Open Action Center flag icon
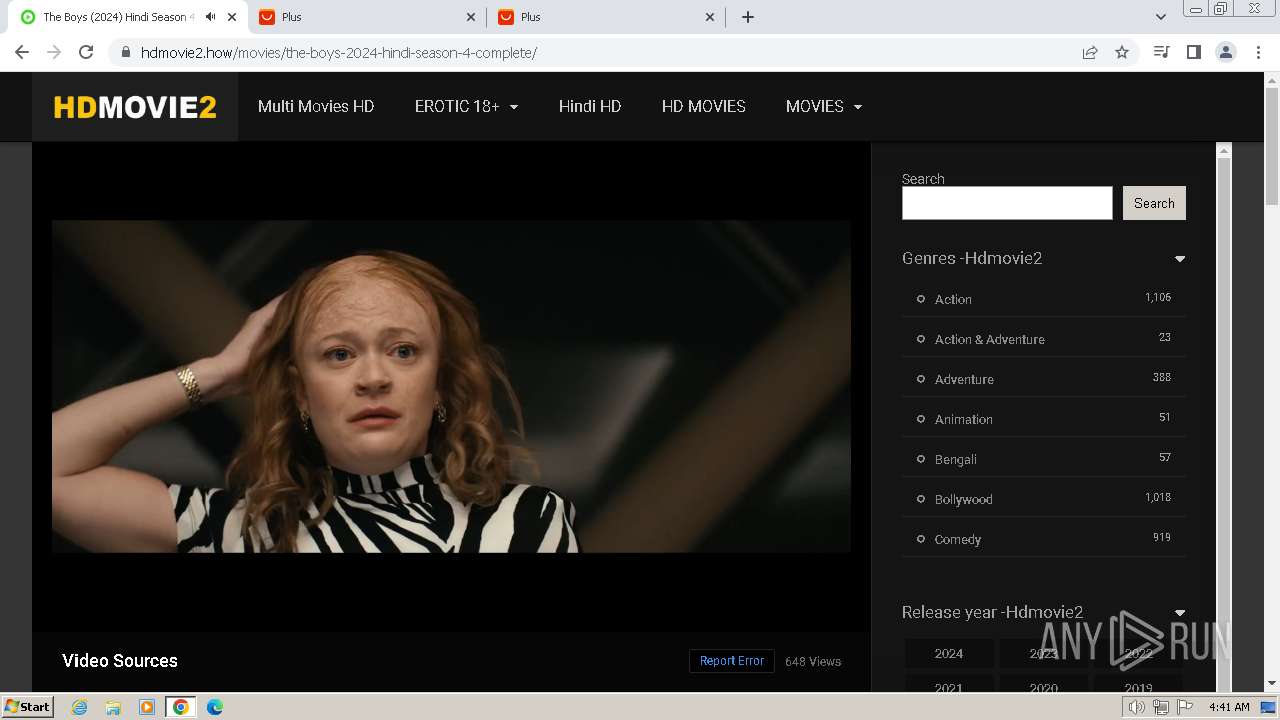The width and height of the screenshot is (1280, 720). 1185,707
